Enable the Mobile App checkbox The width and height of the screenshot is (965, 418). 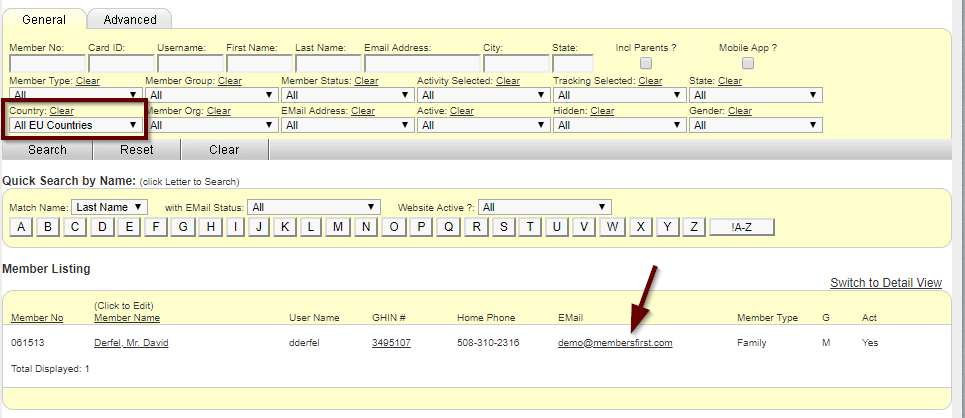click(x=748, y=63)
